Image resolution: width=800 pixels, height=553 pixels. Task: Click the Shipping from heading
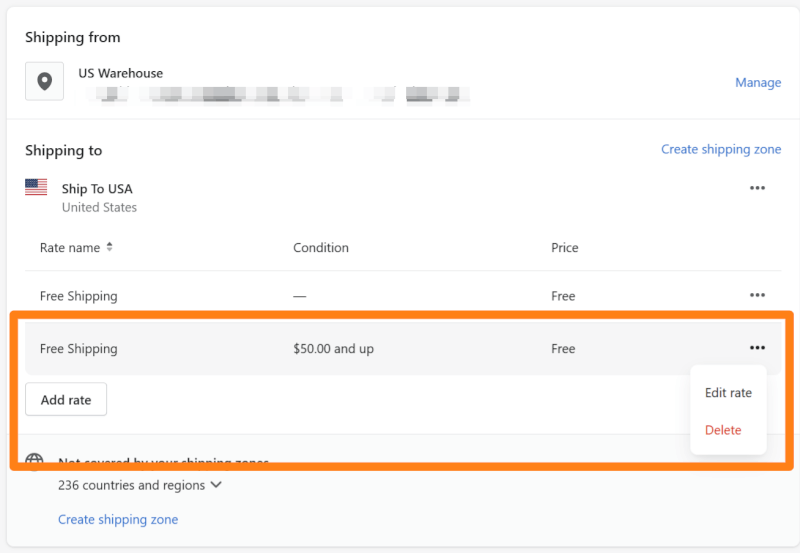pos(72,37)
